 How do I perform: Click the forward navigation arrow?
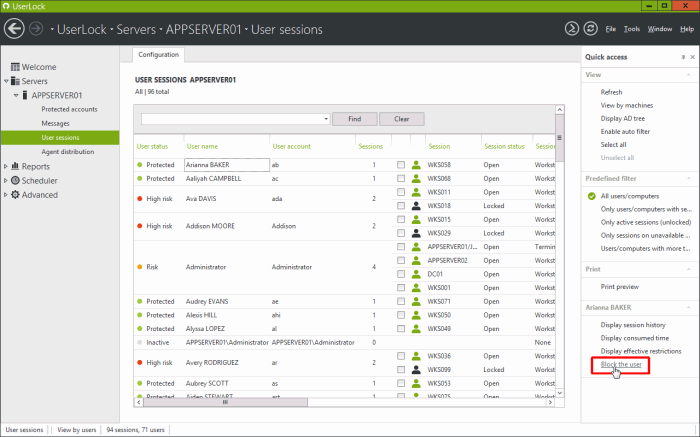(x=36, y=29)
